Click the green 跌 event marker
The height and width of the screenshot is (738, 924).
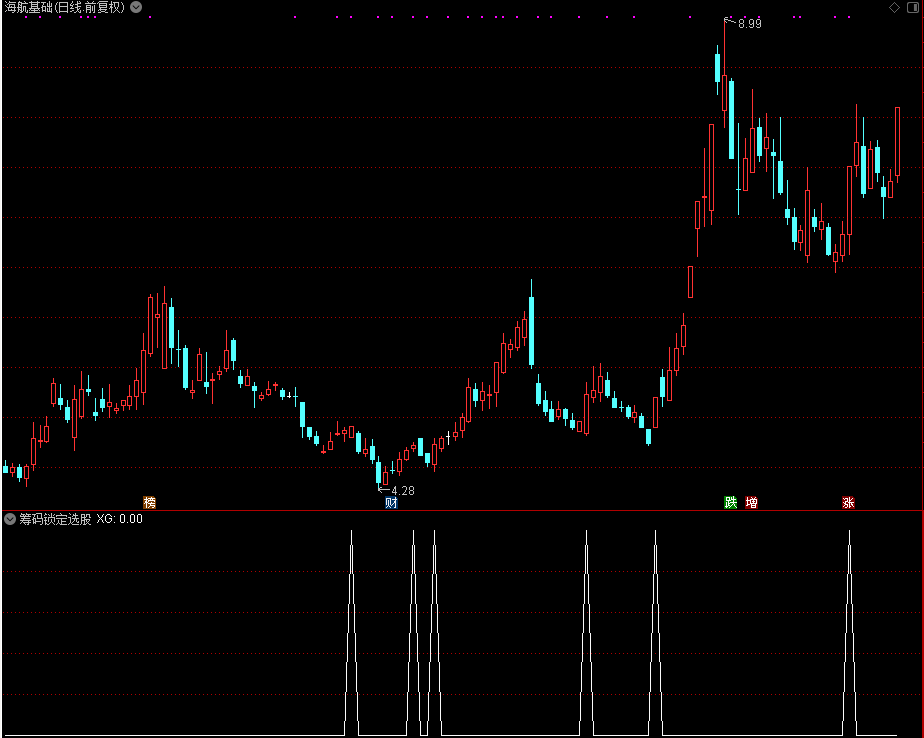pos(731,502)
